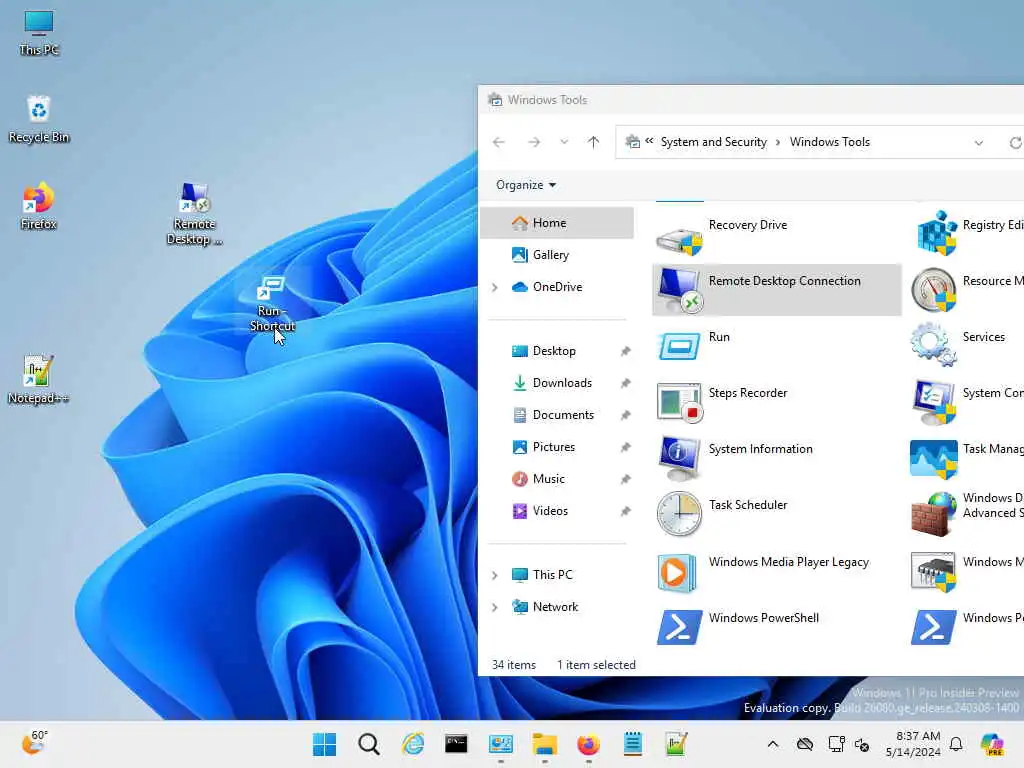The height and width of the screenshot is (768, 1024).
Task: Go up one folder level
Action: 593,142
